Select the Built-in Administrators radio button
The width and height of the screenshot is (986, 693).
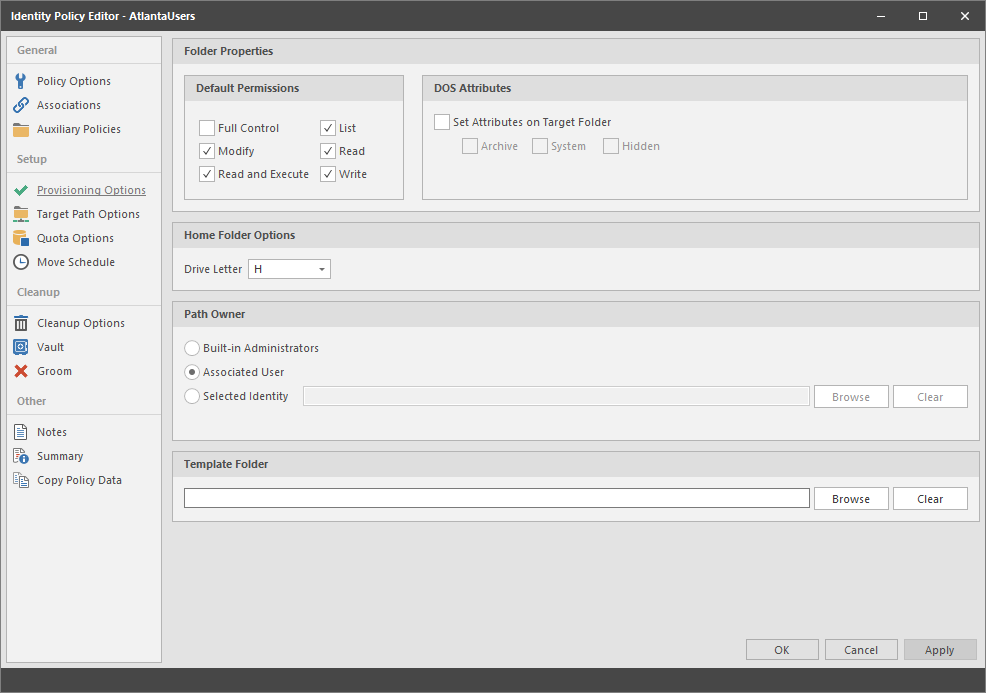coord(191,348)
